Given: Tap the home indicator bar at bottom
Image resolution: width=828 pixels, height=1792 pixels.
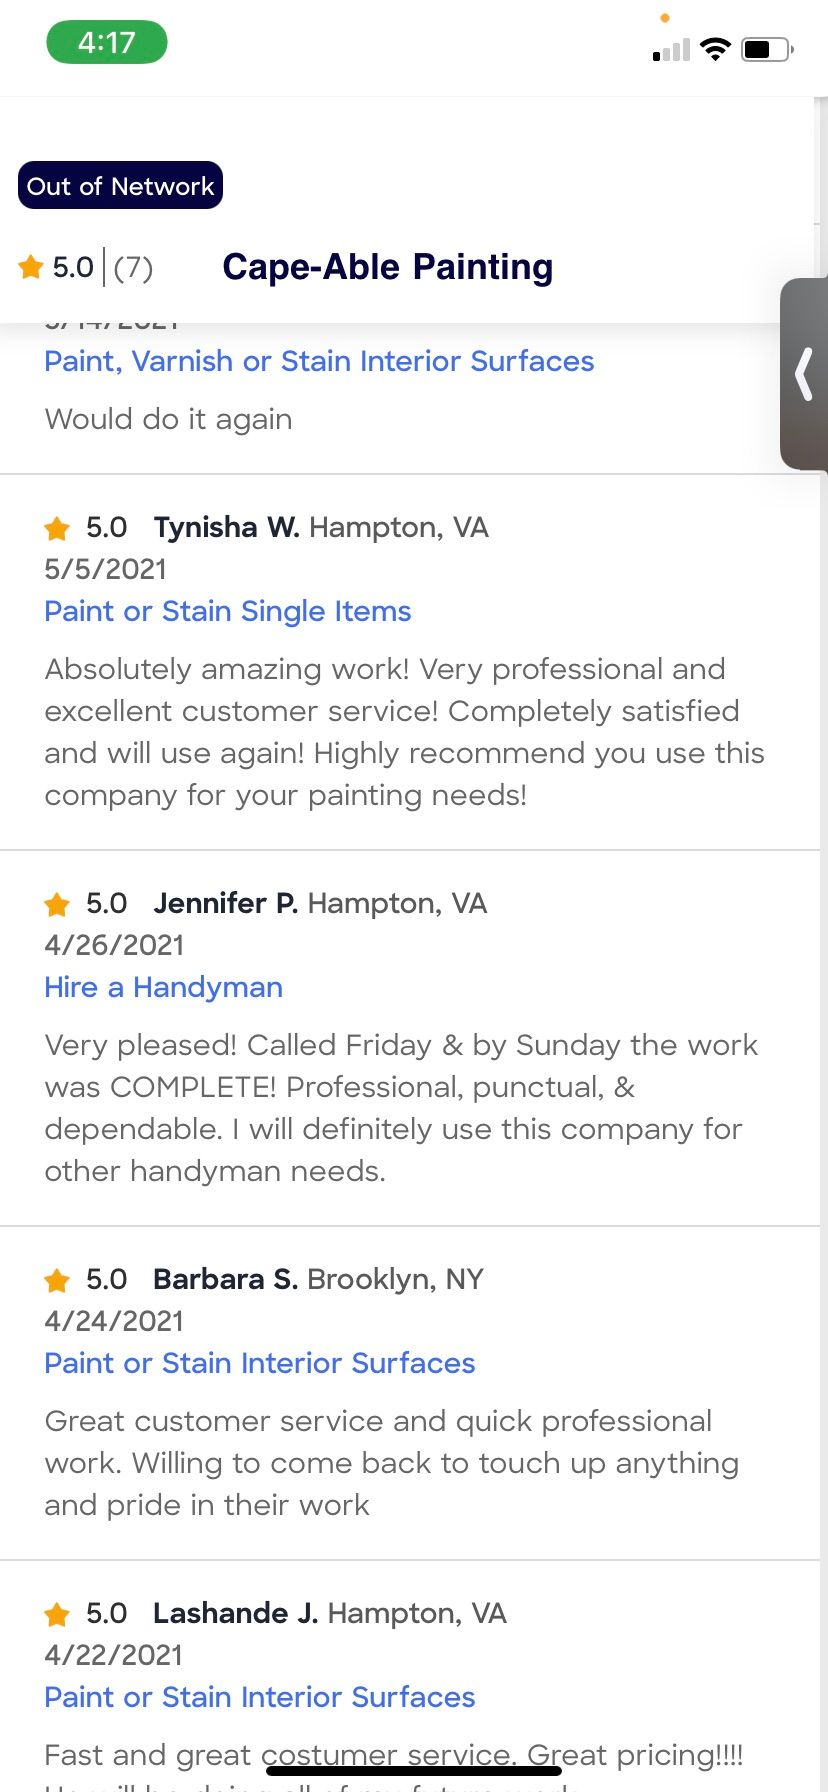Looking at the screenshot, I should click(x=414, y=1771).
